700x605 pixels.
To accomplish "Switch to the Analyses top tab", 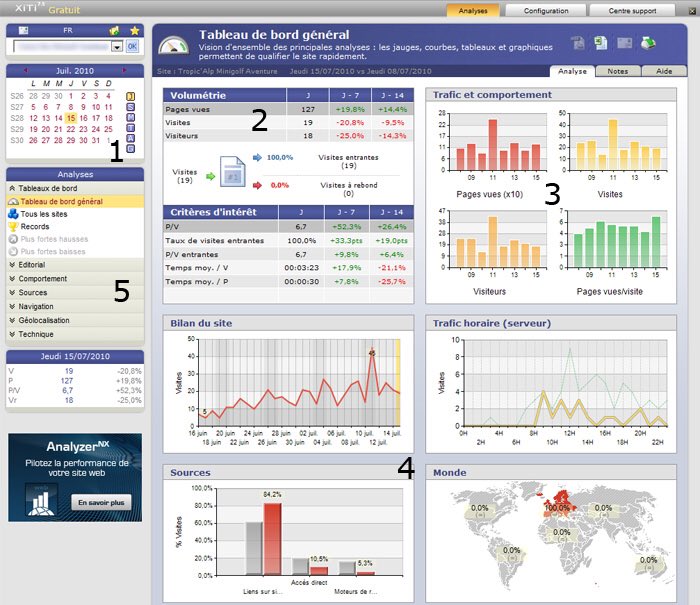I will [x=473, y=11].
